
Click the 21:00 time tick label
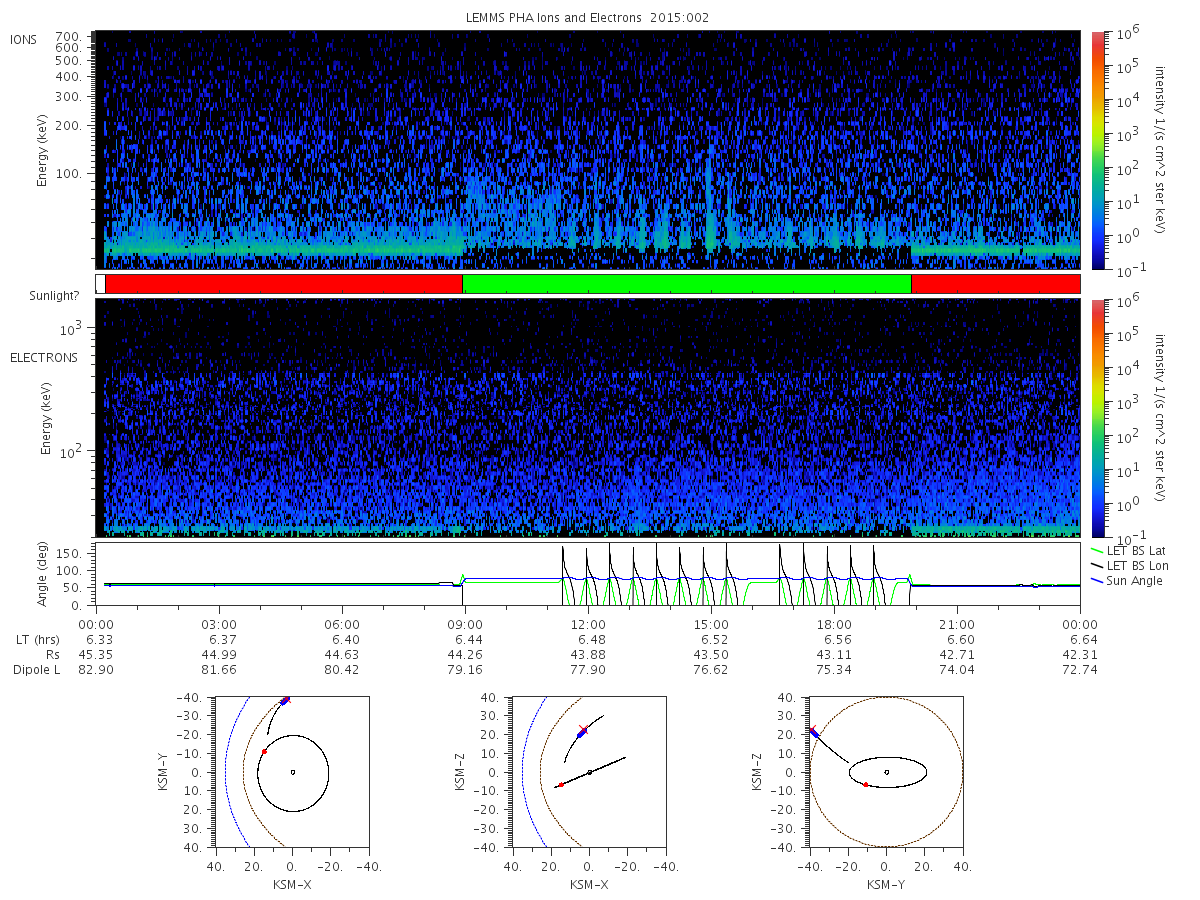tap(957, 625)
